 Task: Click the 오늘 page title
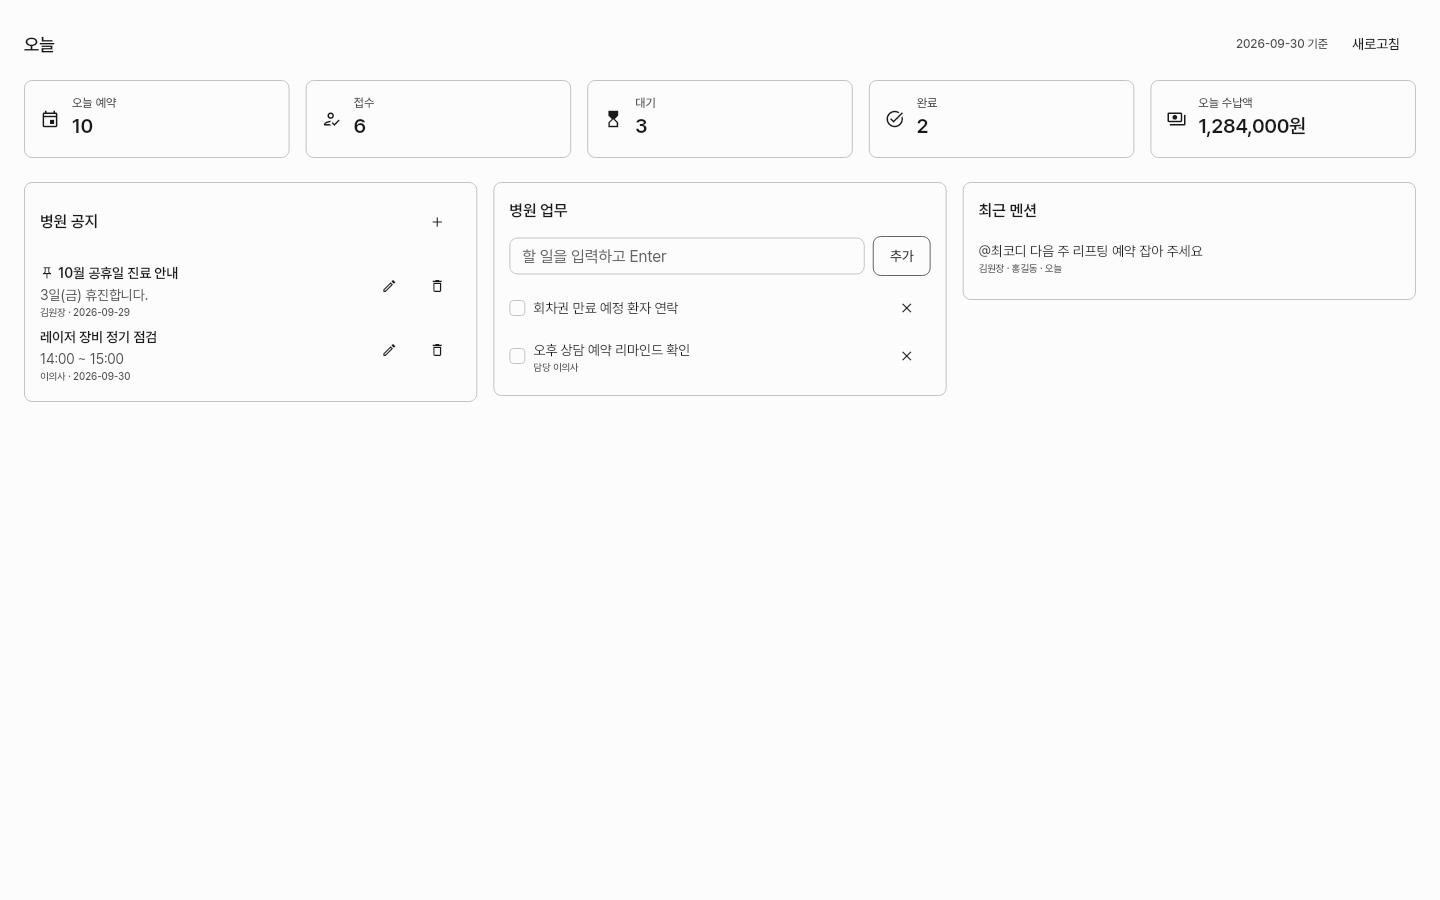click(39, 44)
